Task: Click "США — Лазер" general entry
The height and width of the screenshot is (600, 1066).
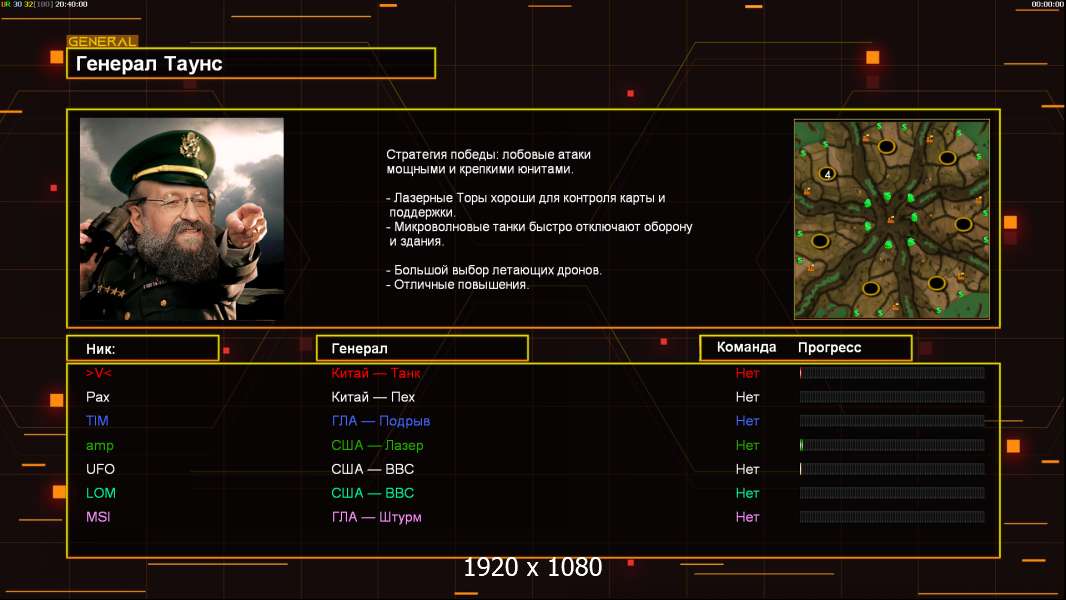Action: [x=377, y=445]
